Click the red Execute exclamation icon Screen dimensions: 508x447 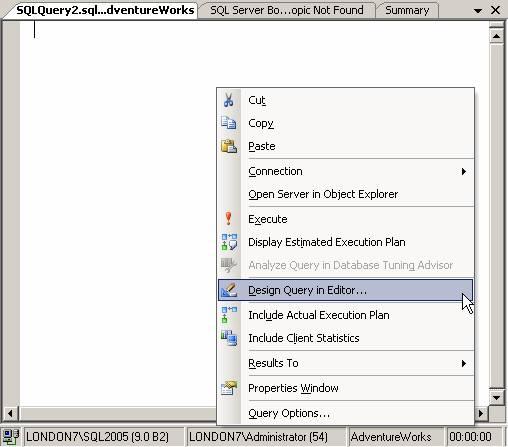point(228,219)
